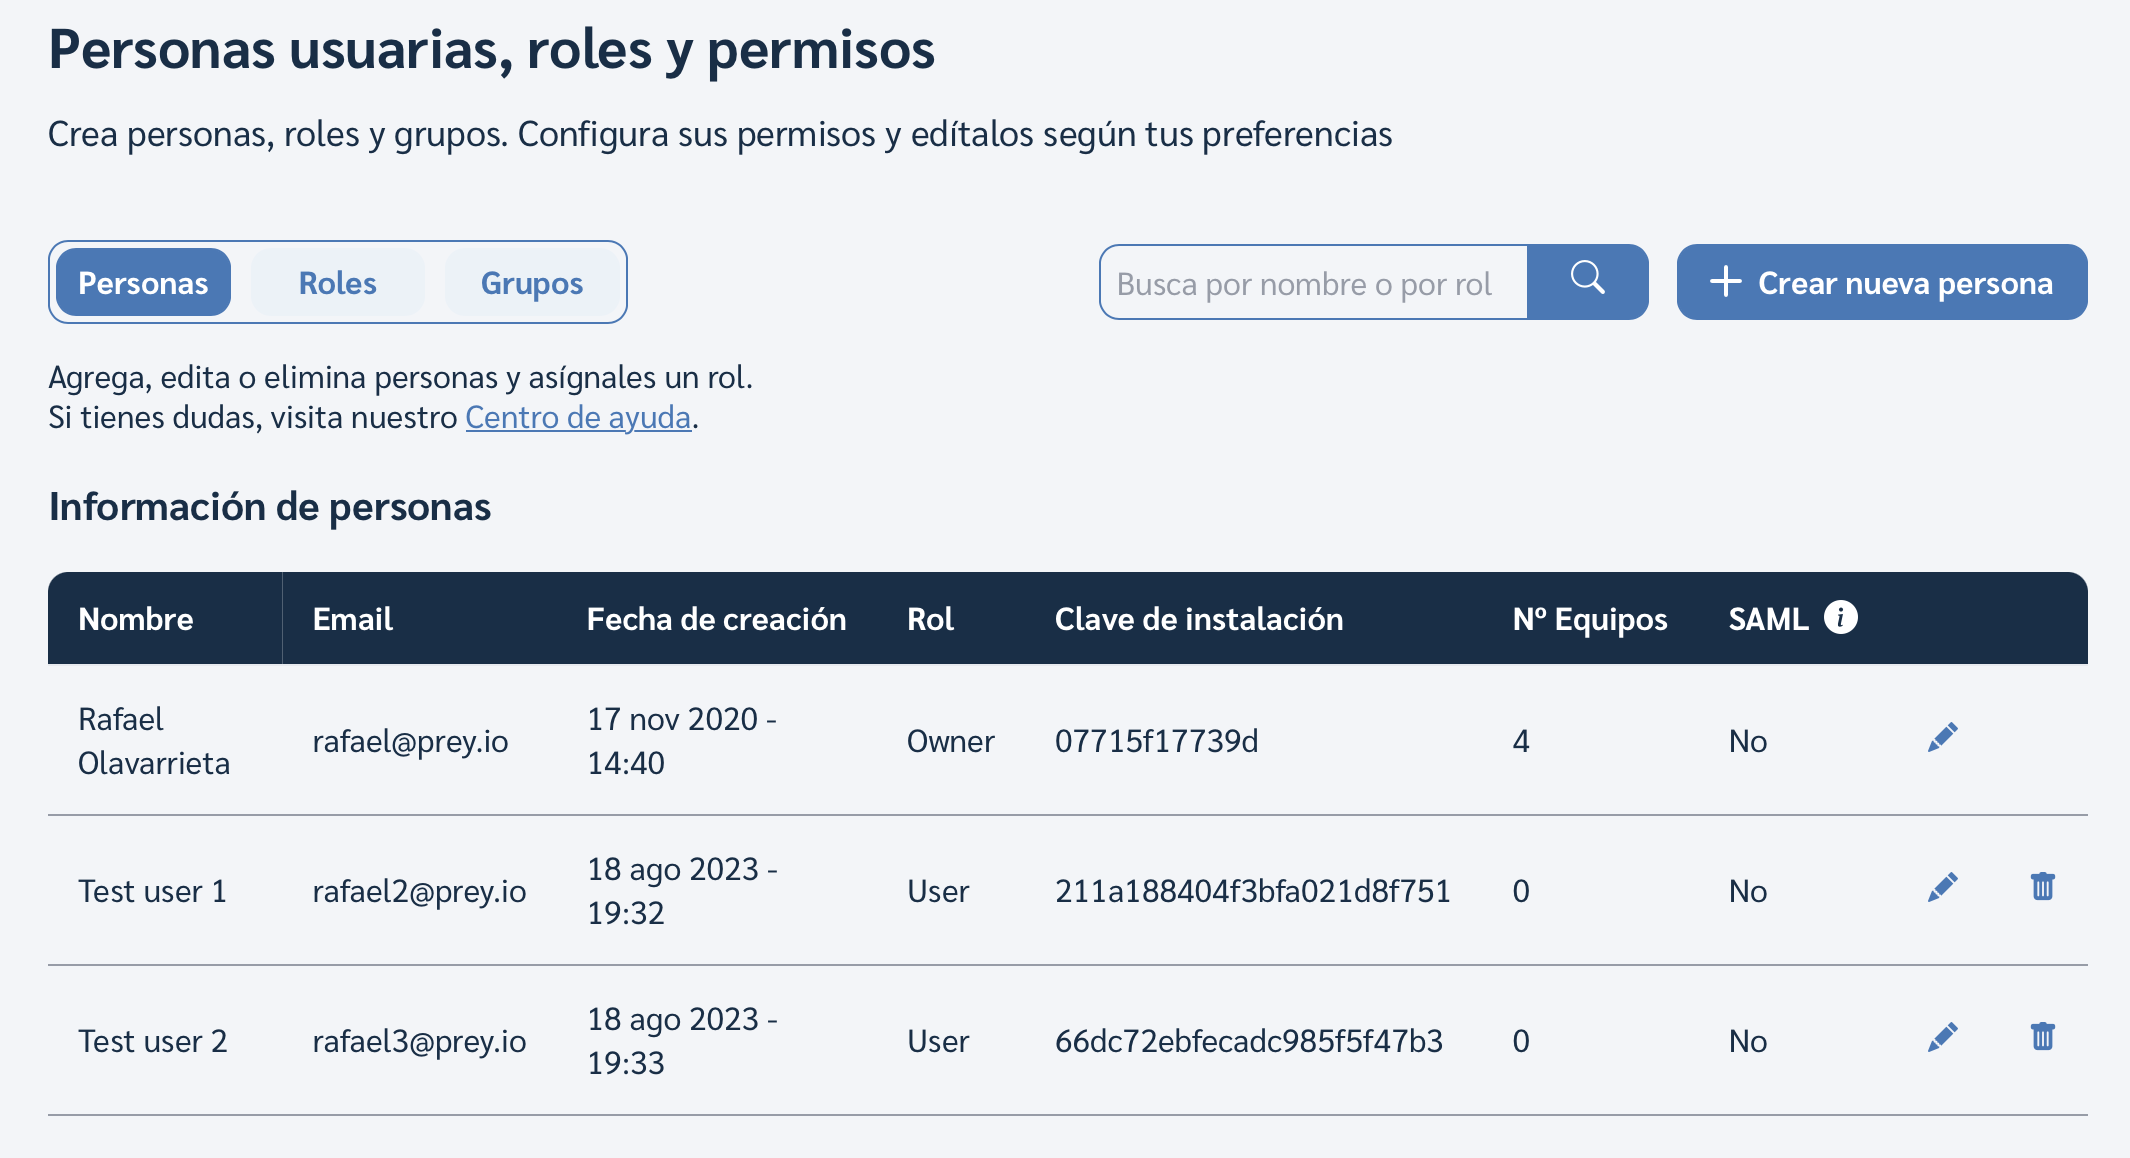The image size is (2130, 1158).
Task: Click the Nombre column header
Action: [x=136, y=619]
